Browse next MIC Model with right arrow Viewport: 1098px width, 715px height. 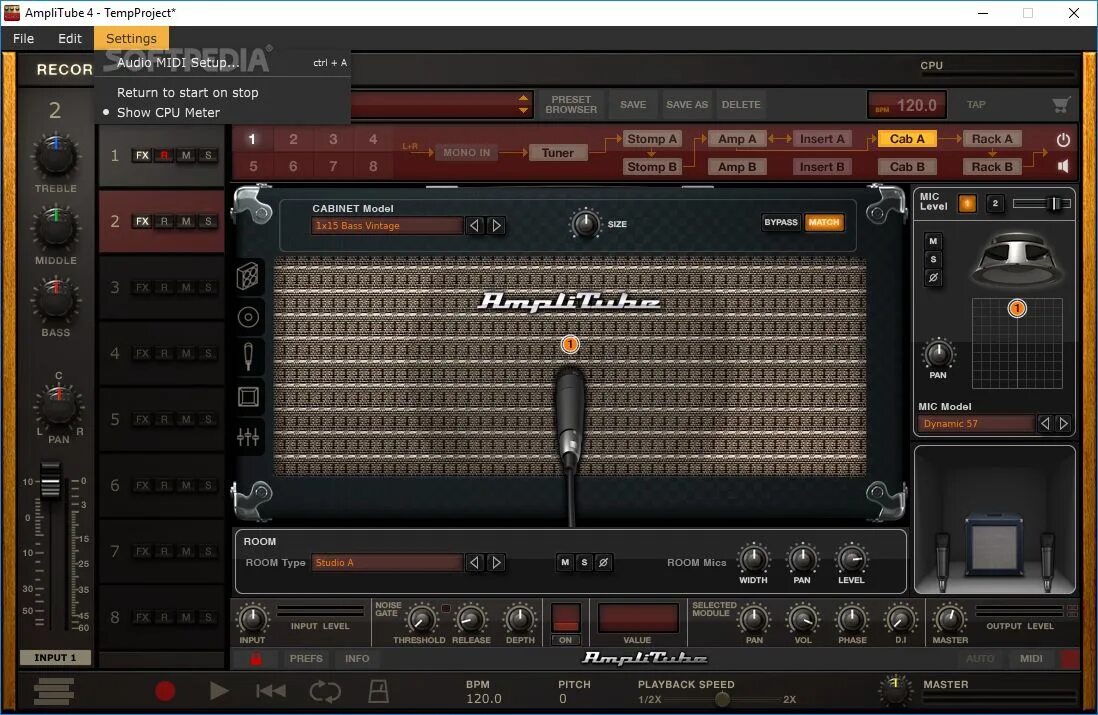point(1062,423)
